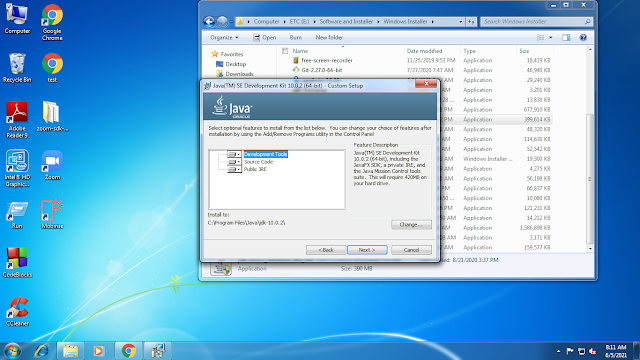Screen dimensions: 640x360
Task: Open the taskbar clock showing 8:11 AM
Action: [616, 351]
